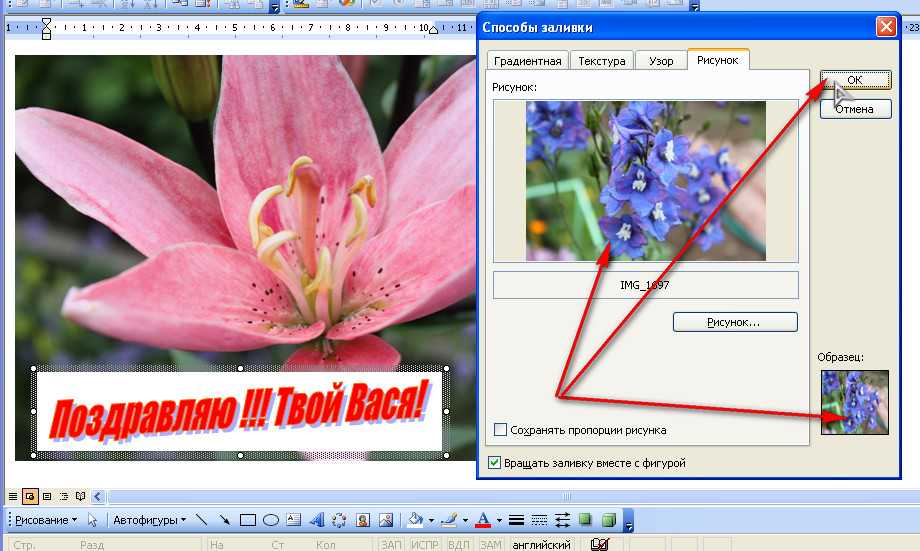
Task: Click the Insert Text Box icon
Action: pos(293,520)
